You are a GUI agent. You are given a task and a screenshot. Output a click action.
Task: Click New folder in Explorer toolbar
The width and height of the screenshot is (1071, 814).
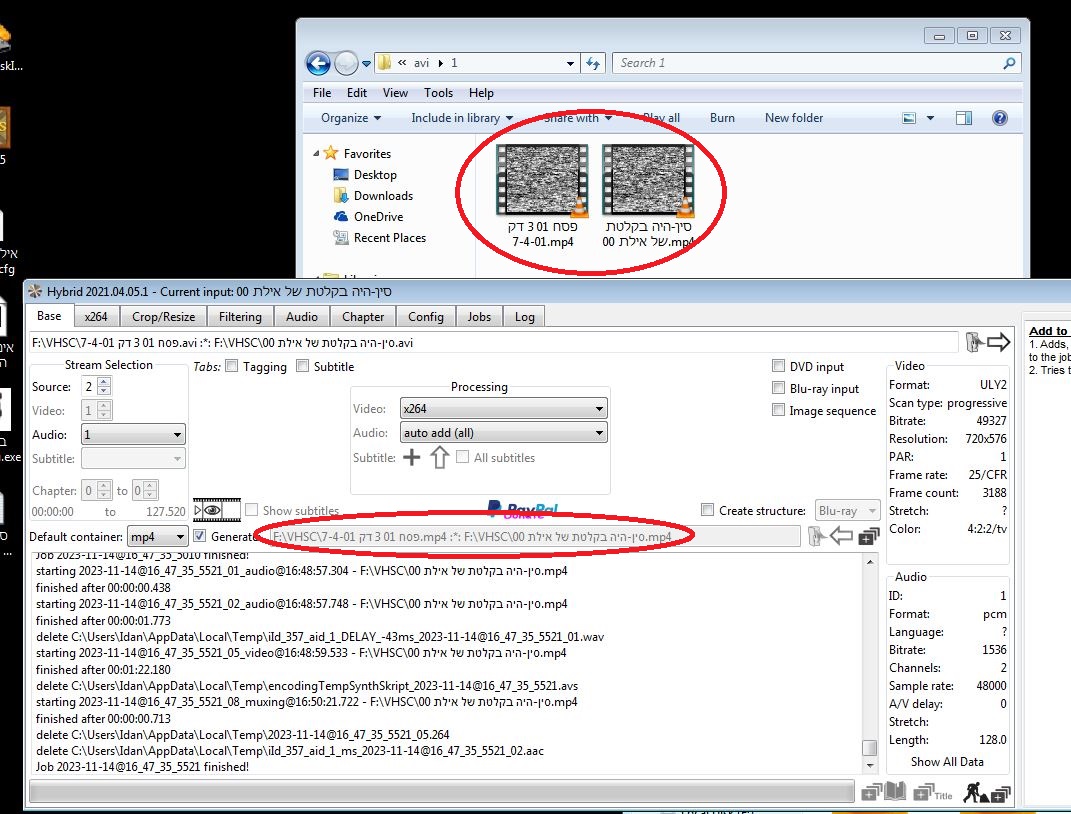coord(794,118)
